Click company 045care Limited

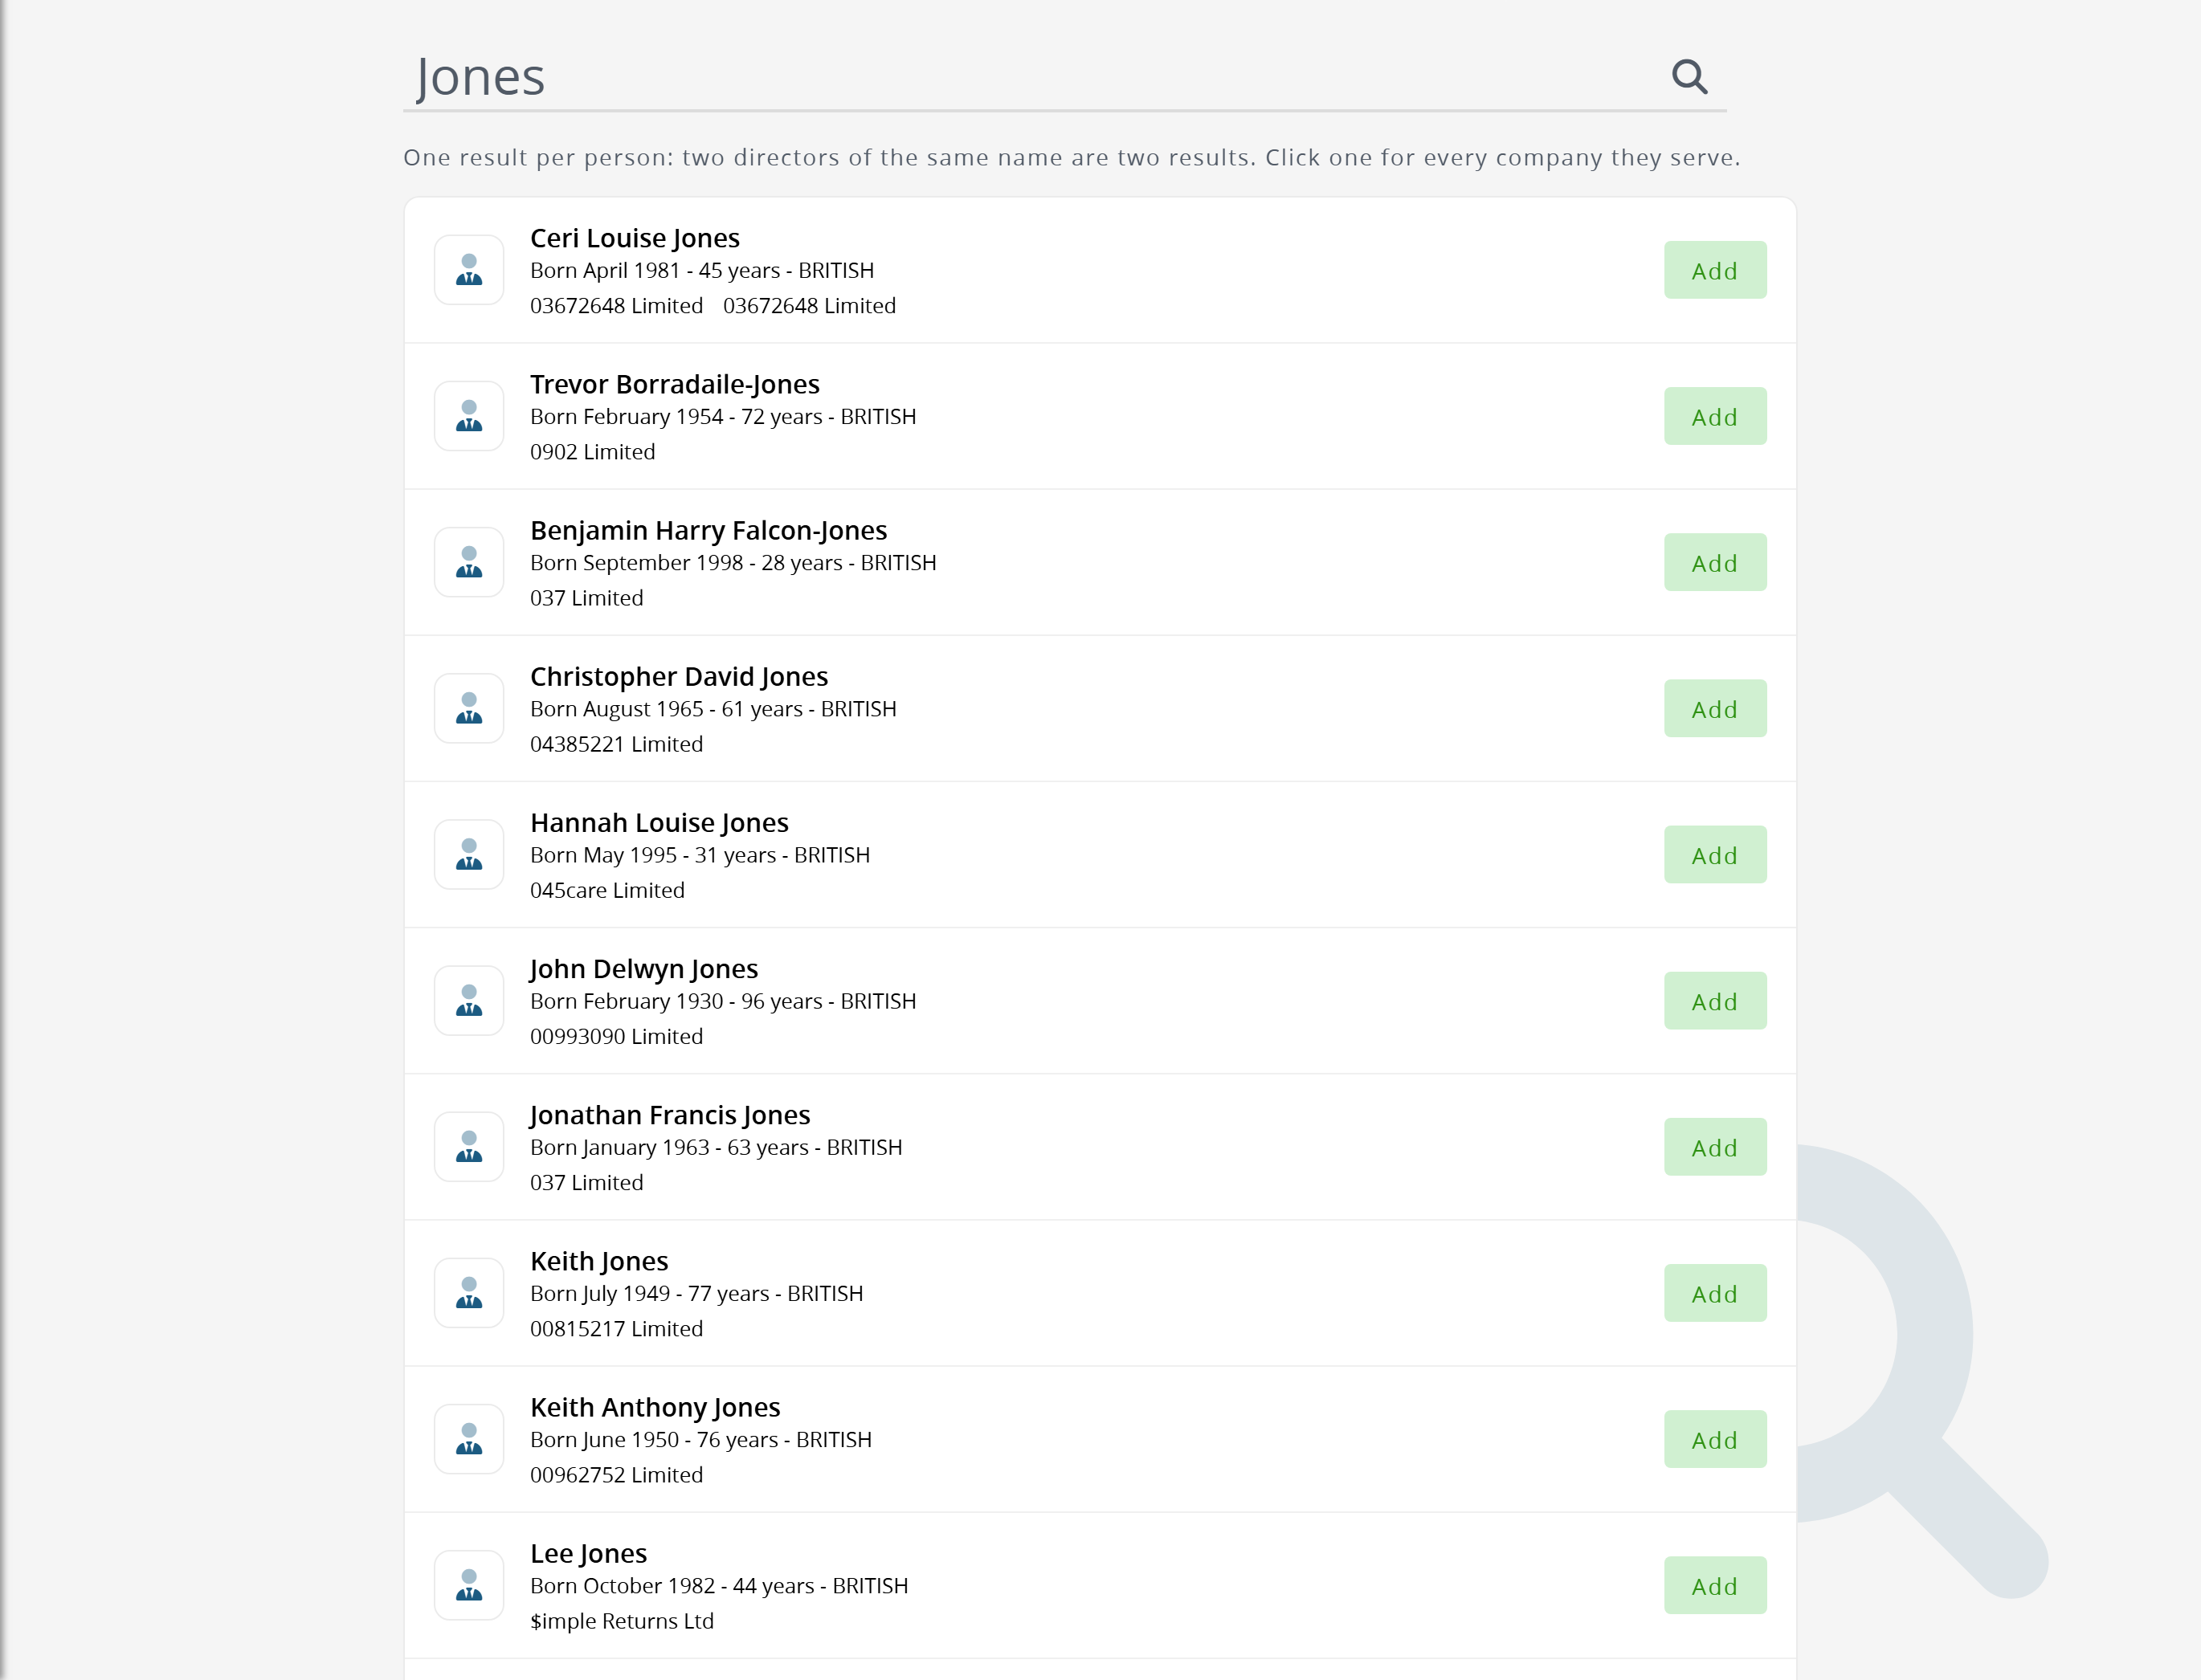point(607,890)
